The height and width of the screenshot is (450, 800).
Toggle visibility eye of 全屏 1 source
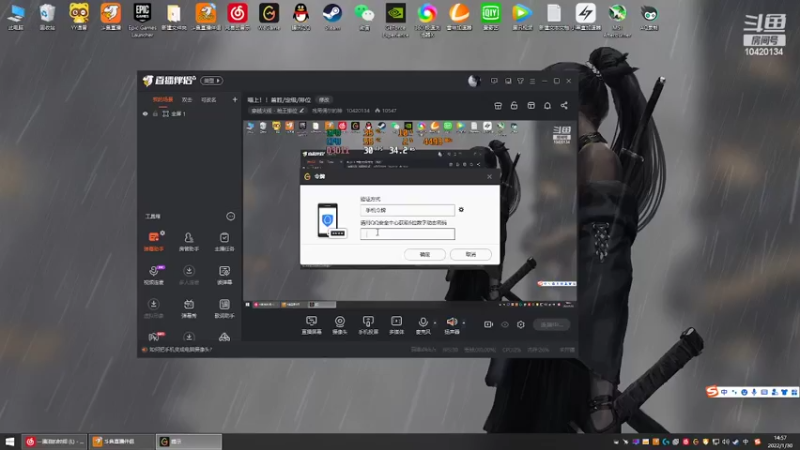[145, 114]
